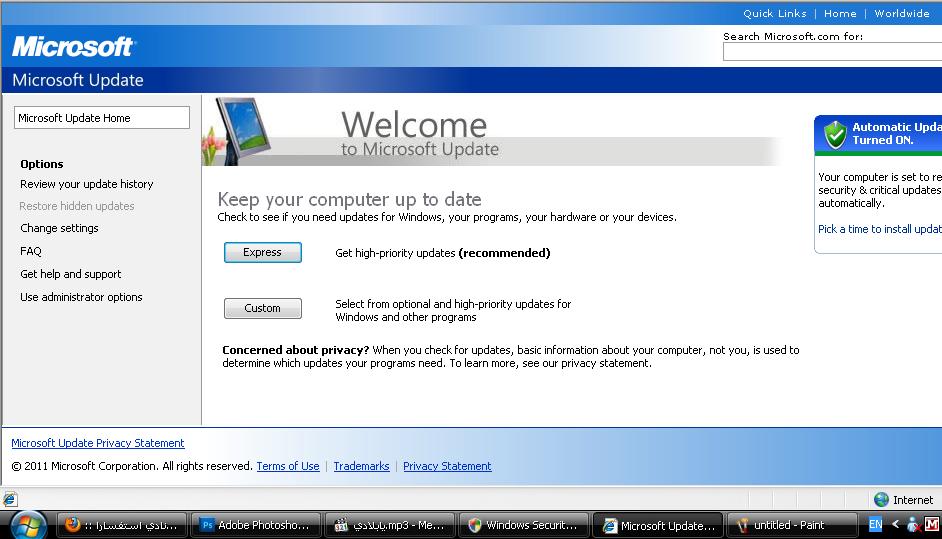Open the Windows Start orb
Image resolution: width=942 pixels, height=539 pixels.
tap(28, 525)
